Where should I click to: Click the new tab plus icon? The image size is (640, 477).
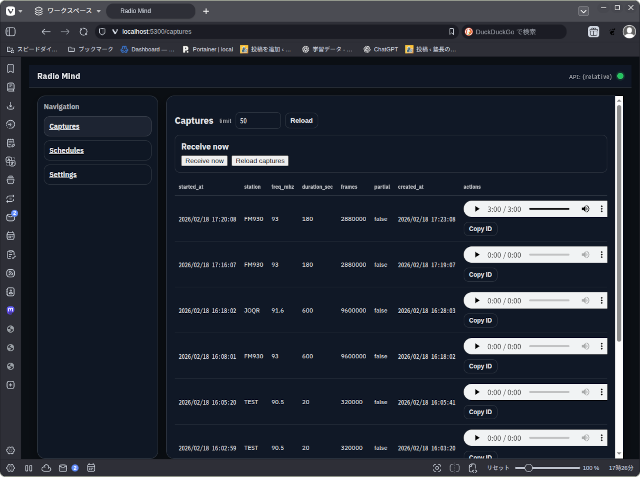[206, 11]
